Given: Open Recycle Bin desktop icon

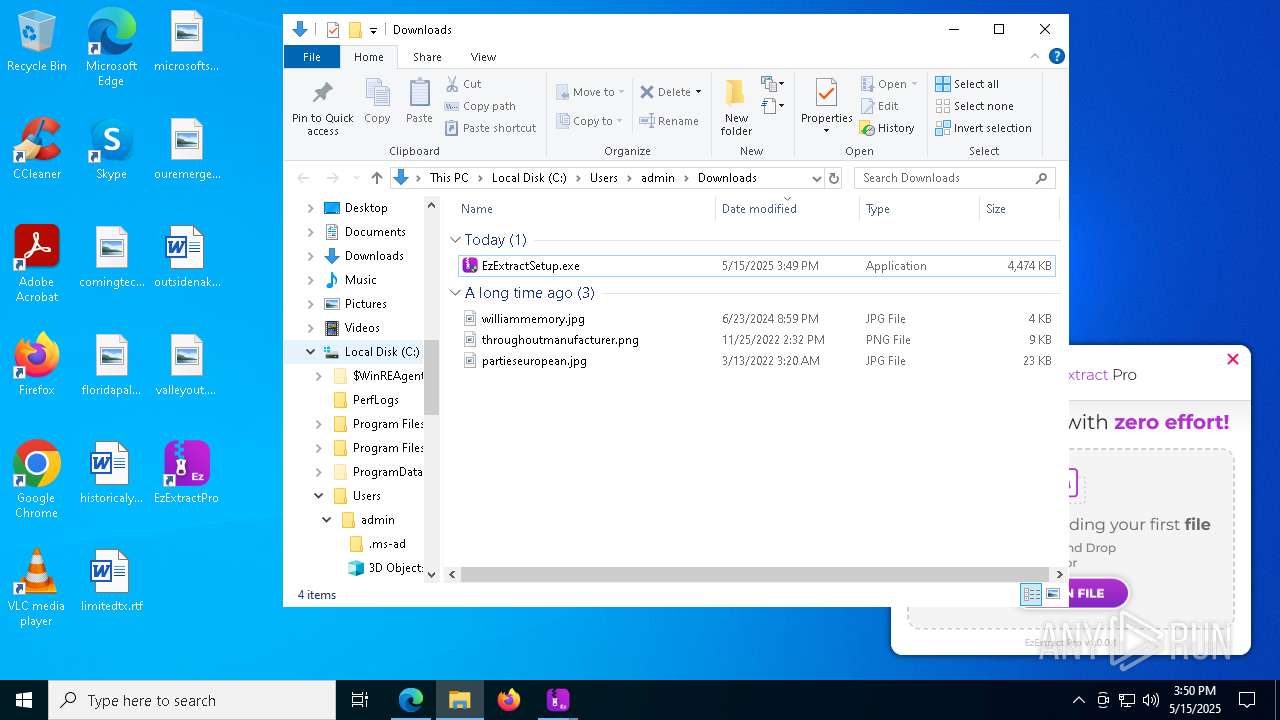Looking at the screenshot, I should pyautogui.click(x=37, y=43).
